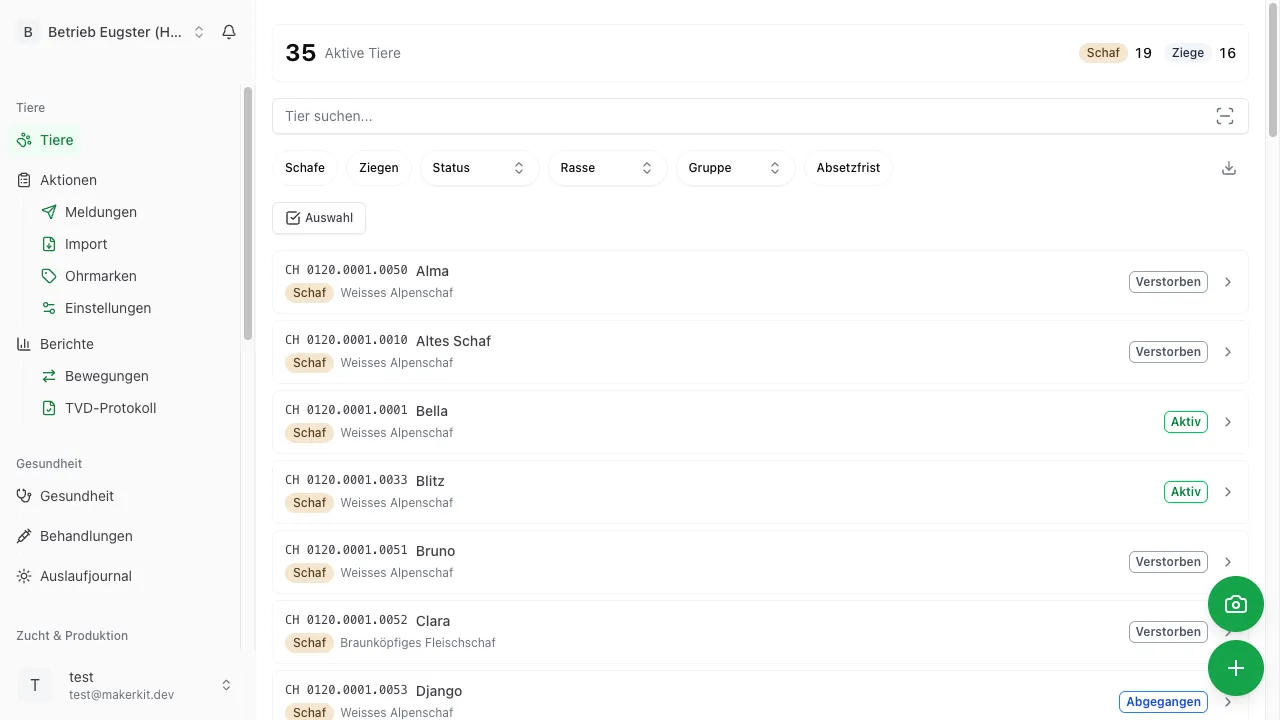
Task: Click the barcode scan icon in search field
Action: click(x=1225, y=116)
